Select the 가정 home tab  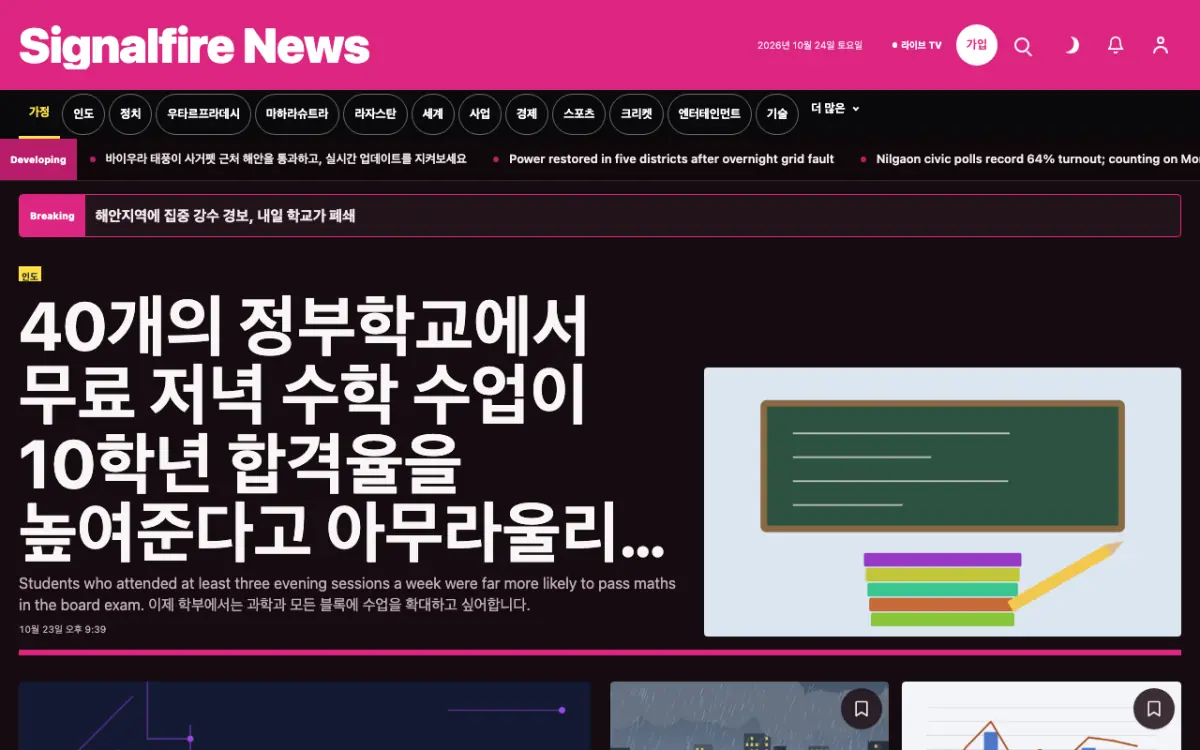pos(39,112)
